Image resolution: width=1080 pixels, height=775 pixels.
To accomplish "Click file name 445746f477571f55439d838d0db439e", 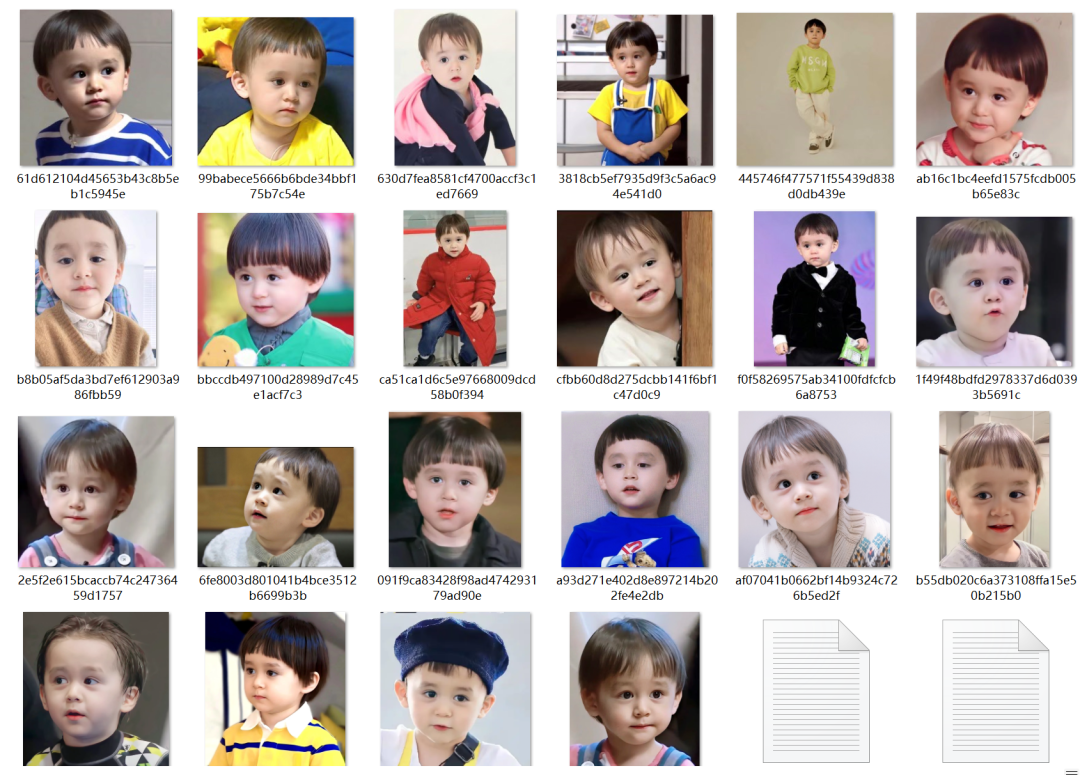I will pyautogui.click(x=816, y=186).
